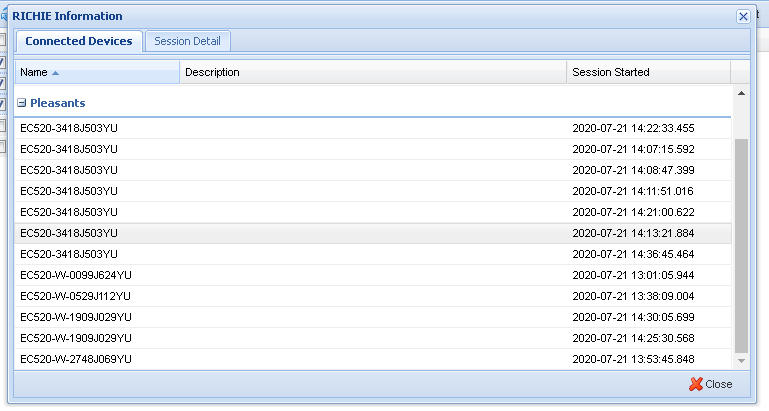Screen dimensions: 769x411
Task: Click the scrollbar up arrow
Action: pyautogui.click(x=741, y=93)
